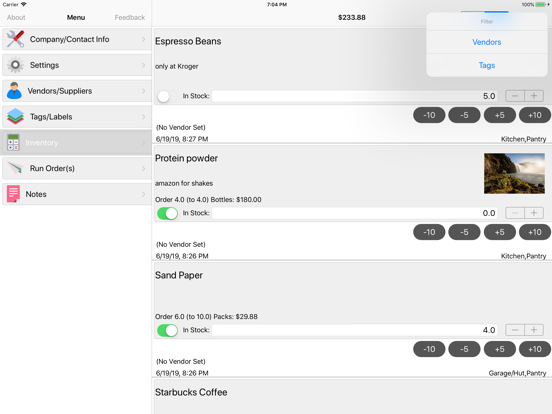Expand the Tags/Labels chevron
Screen dimensions: 552x414
[x=144, y=117]
